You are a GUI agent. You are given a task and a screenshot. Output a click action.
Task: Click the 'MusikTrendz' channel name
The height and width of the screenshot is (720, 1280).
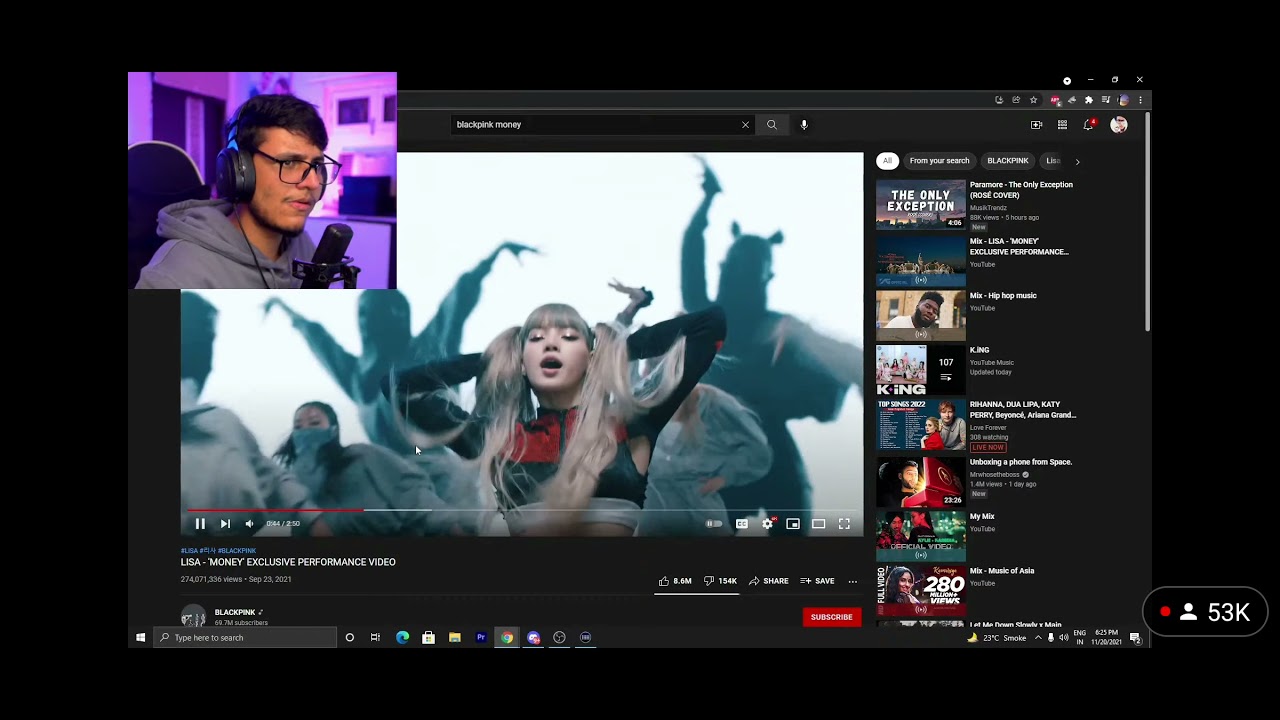pos(989,208)
